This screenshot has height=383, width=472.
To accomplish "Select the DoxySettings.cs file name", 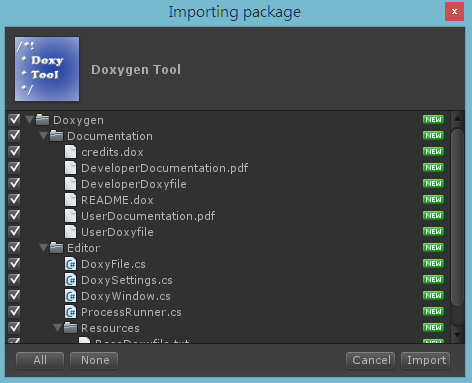I will pos(127,280).
